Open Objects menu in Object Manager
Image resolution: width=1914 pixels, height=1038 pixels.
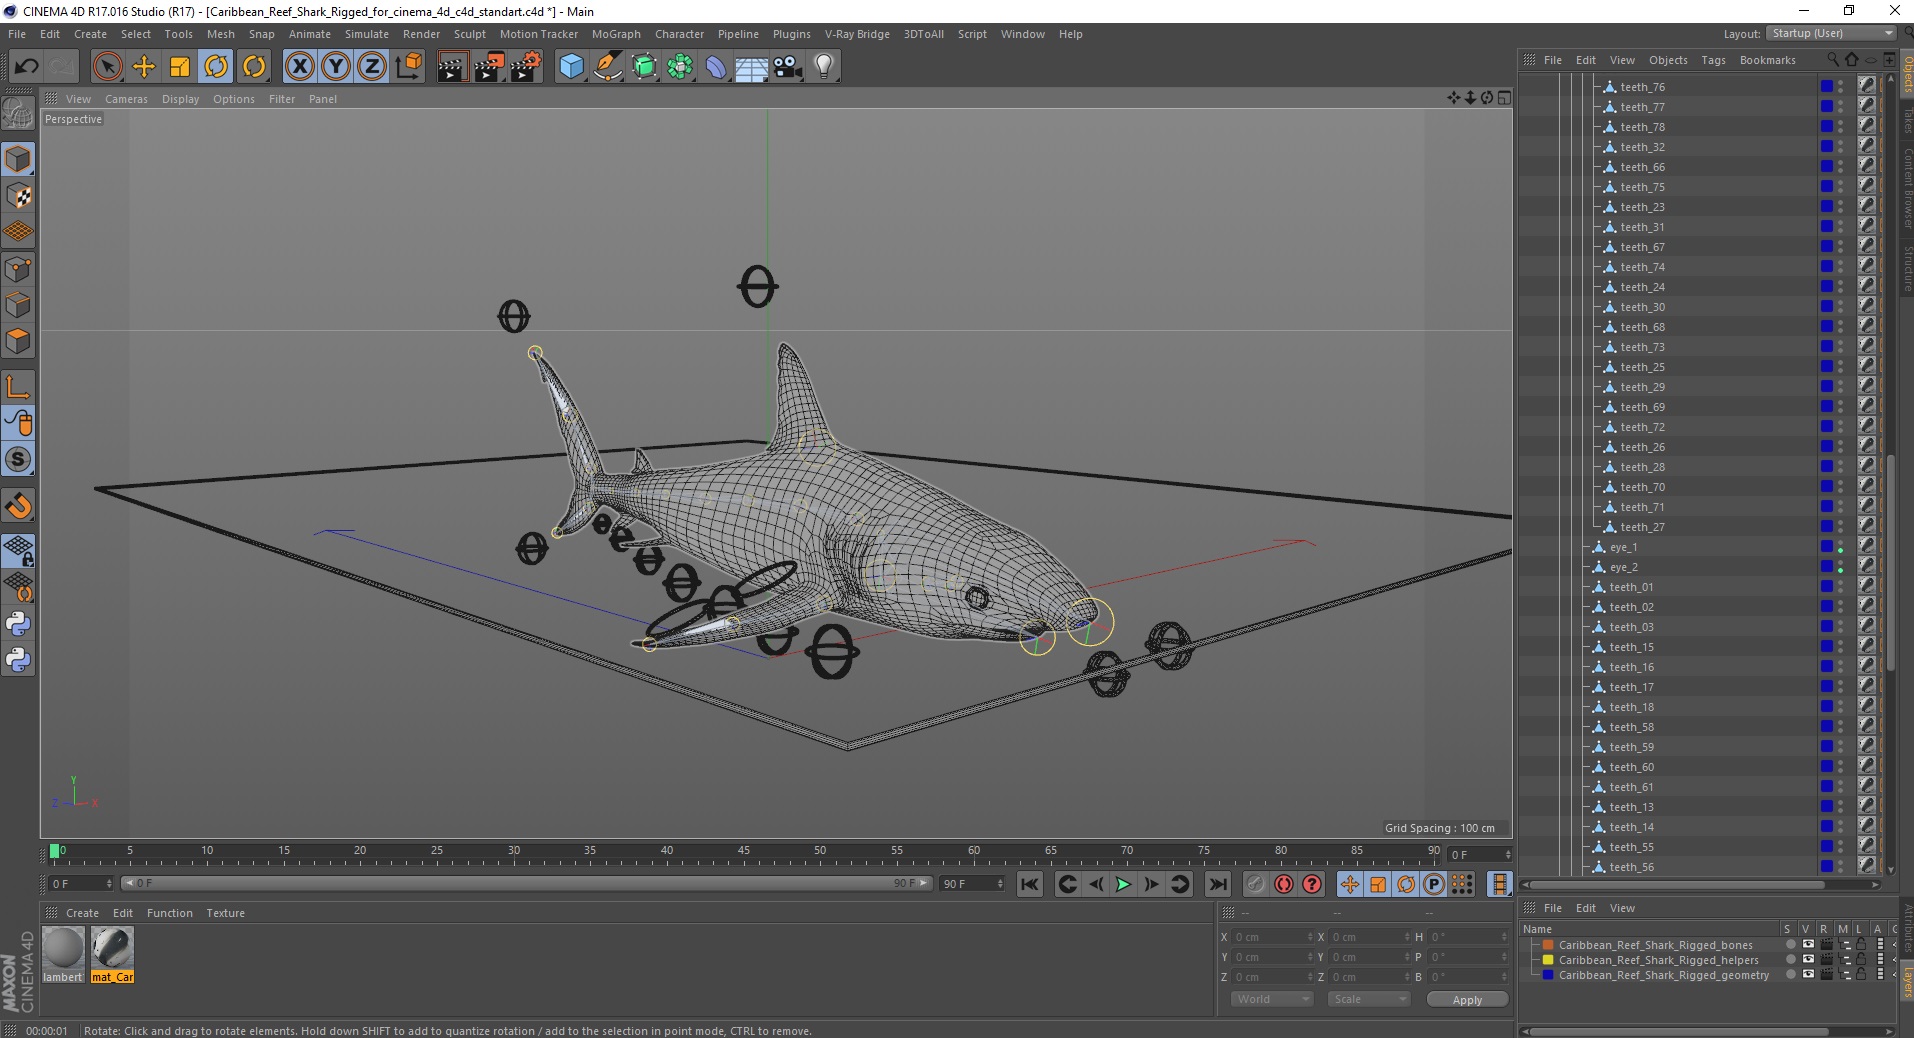(x=1668, y=60)
